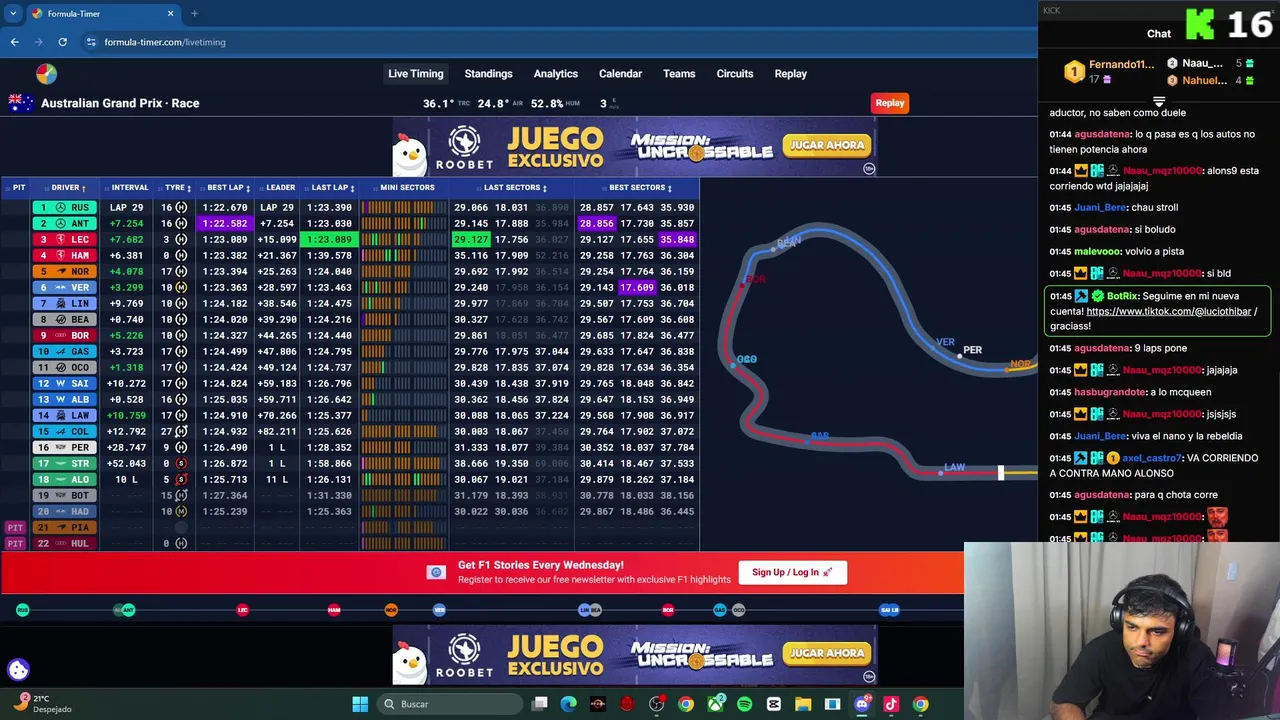Viewport: 1280px width, 720px height.
Task: Click the Formula-Timer logo icon
Action: point(46,73)
